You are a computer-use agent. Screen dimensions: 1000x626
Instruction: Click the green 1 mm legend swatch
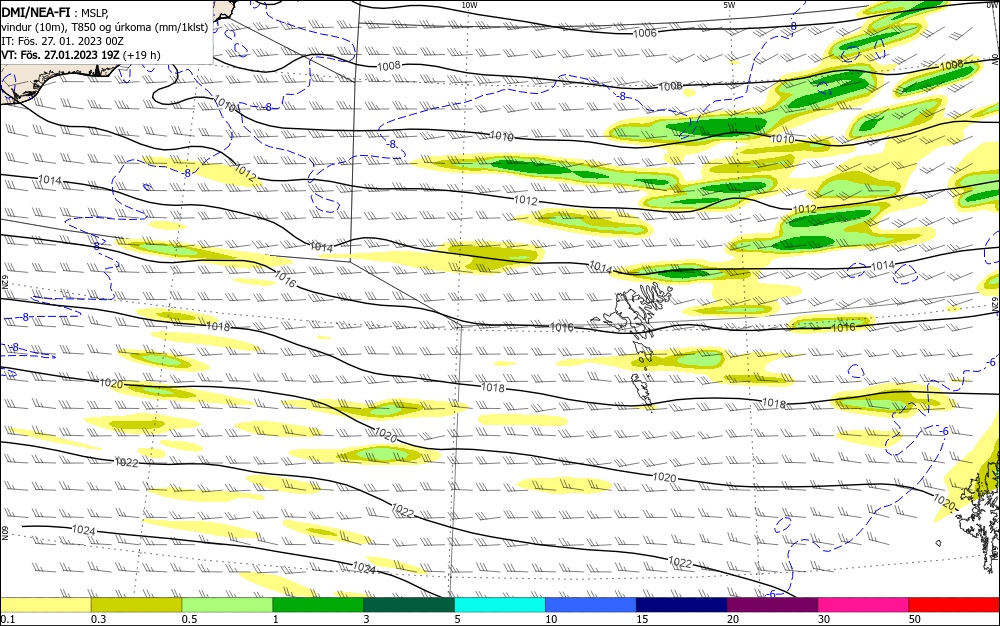(x=318, y=605)
